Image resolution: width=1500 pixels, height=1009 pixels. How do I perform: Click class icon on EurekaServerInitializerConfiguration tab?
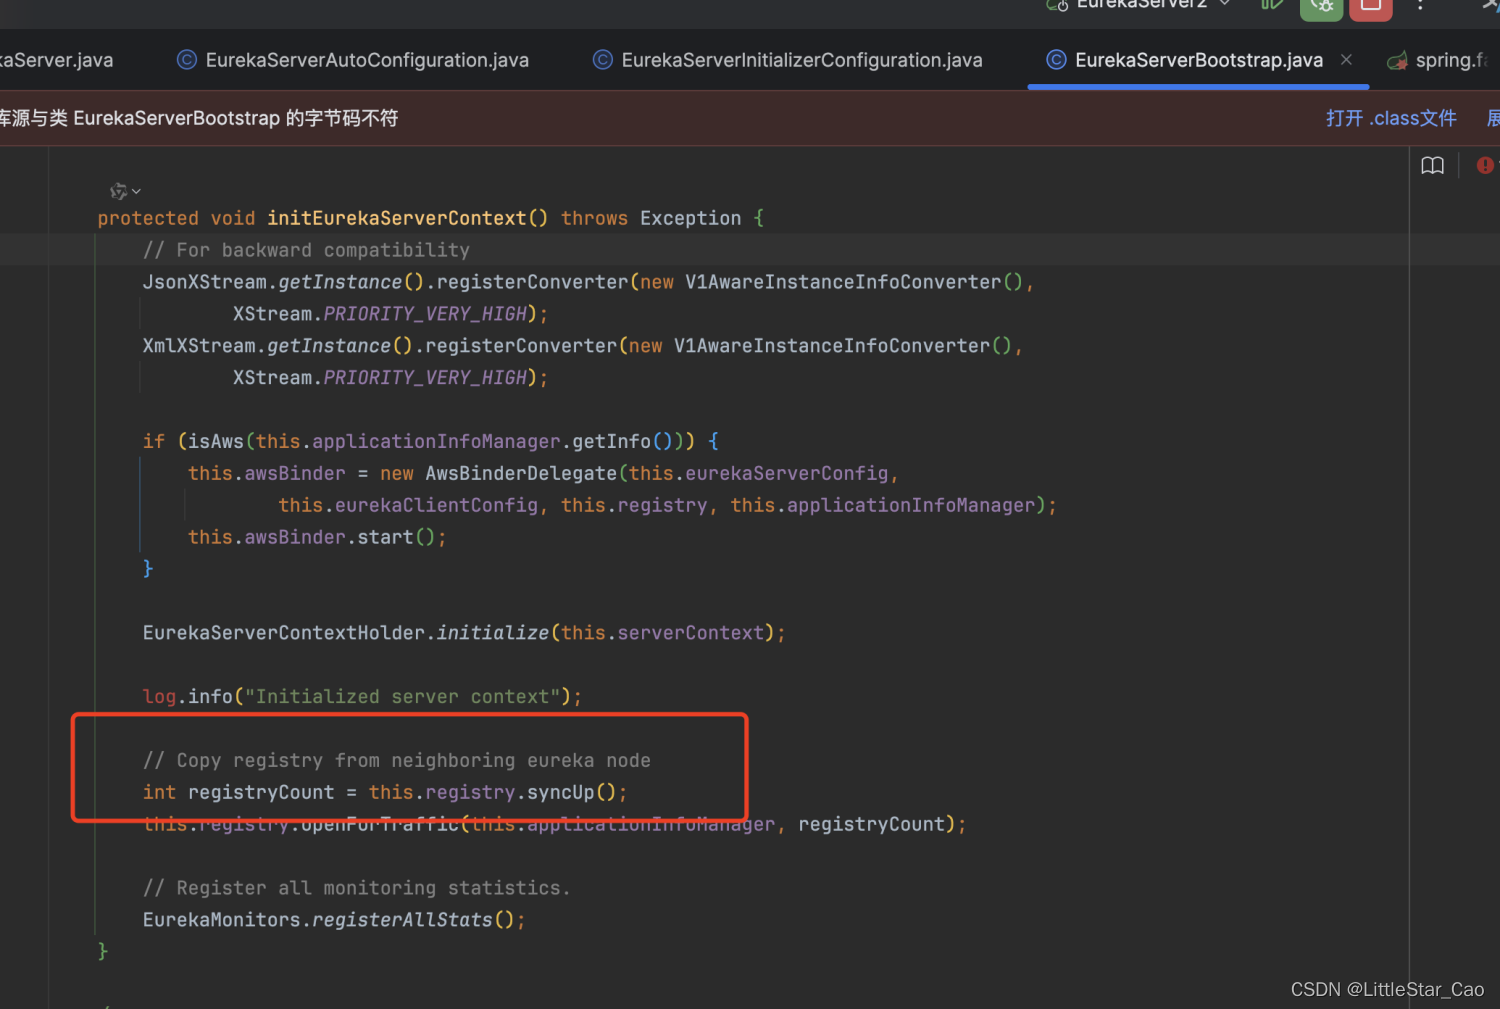603,60
